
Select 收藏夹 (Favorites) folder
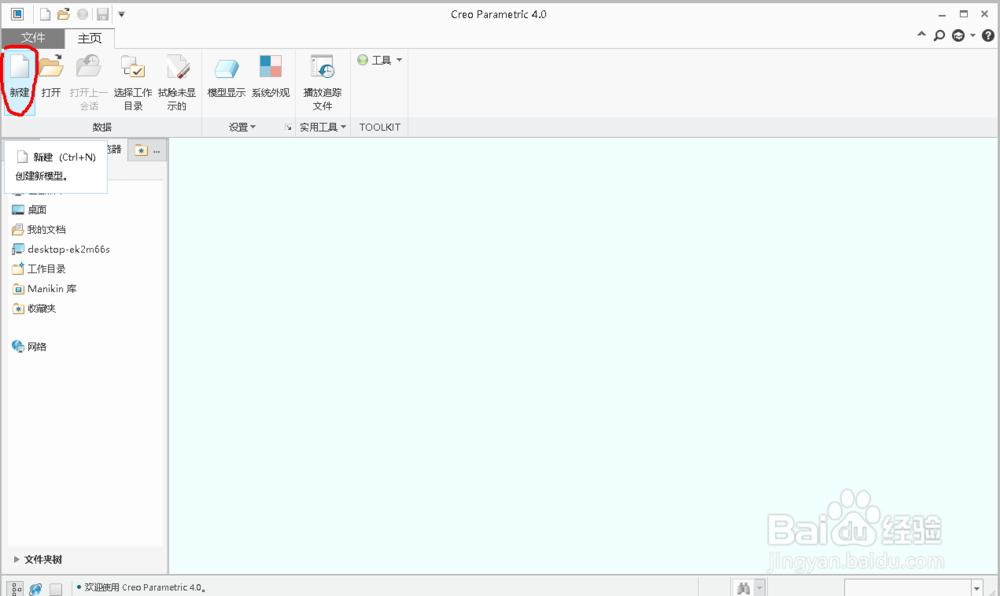(x=34, y=309)
